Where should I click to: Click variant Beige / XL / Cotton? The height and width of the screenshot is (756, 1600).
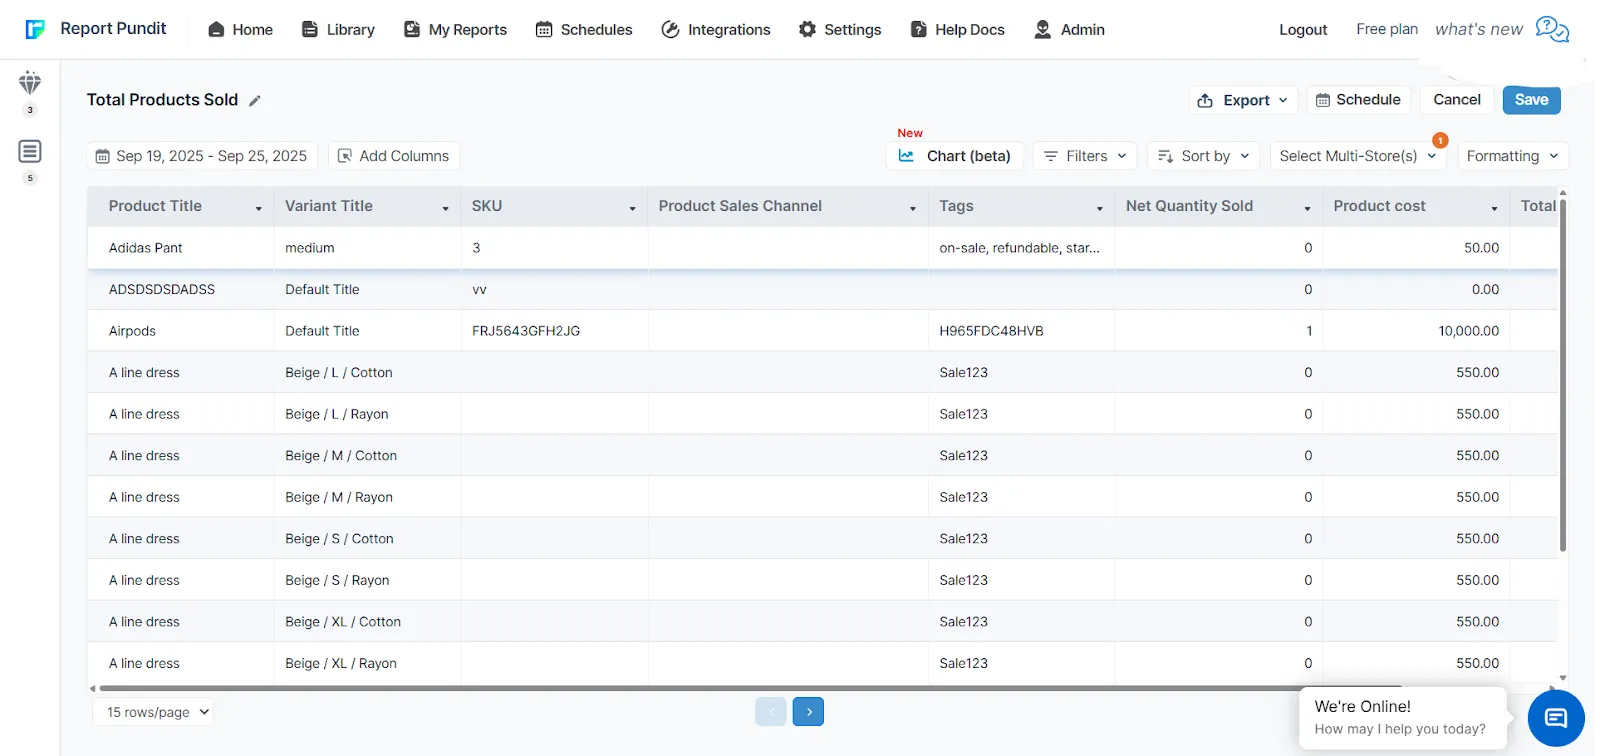pos(343,622)
